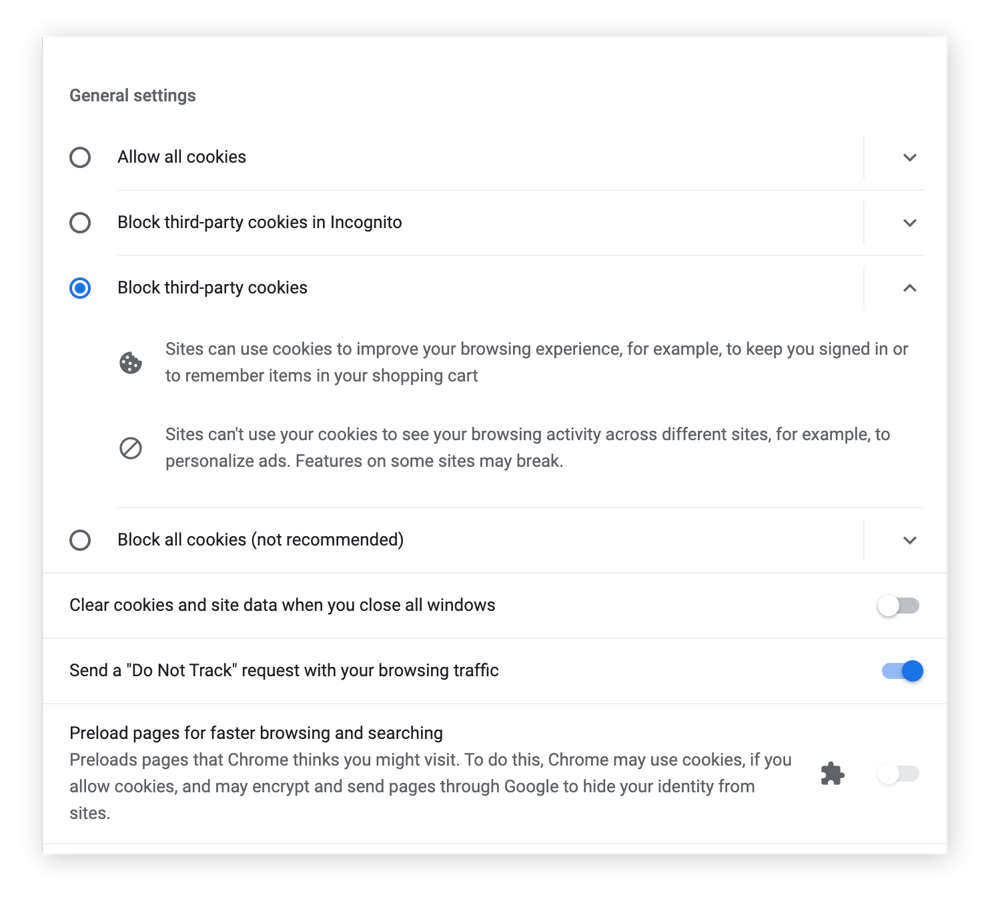Image resolution: width=990 pixels, height=897 pixels.
Task: Click the blocked-circle icon next to second description
Action: coord(130,448)
